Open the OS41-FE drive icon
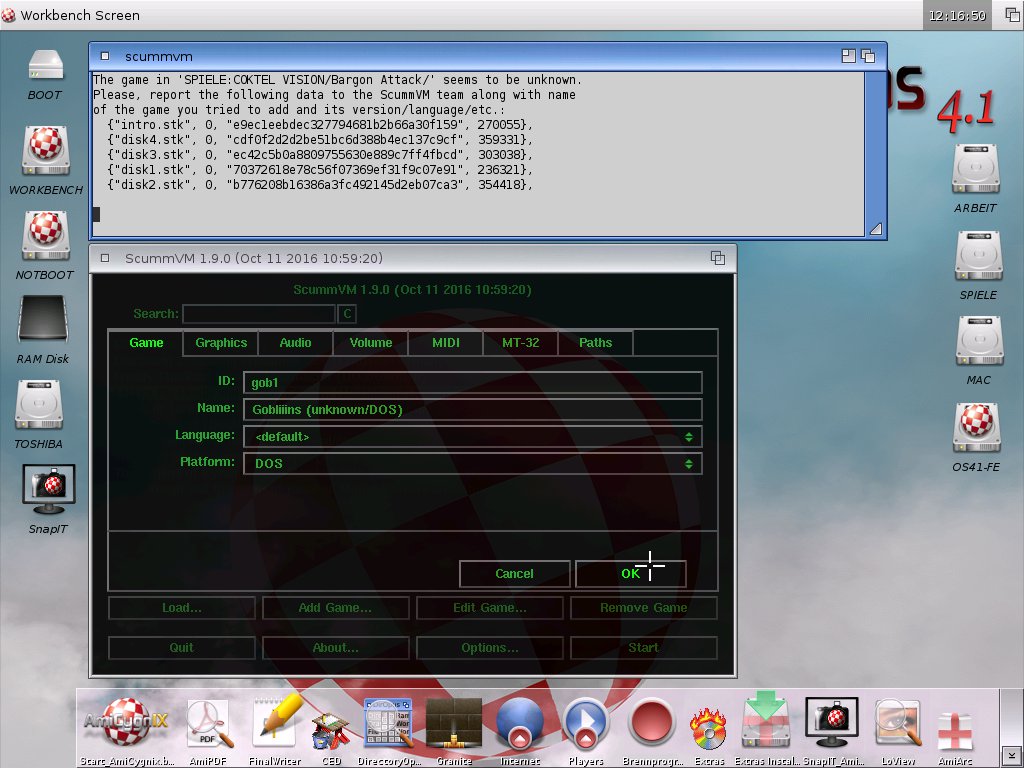This screenshot has width=1024, height=768. (976, 428)
